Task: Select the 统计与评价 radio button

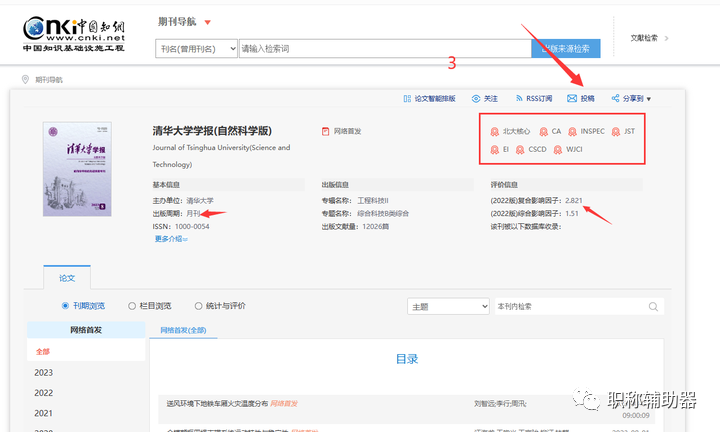Action: [x=198, y=306]
